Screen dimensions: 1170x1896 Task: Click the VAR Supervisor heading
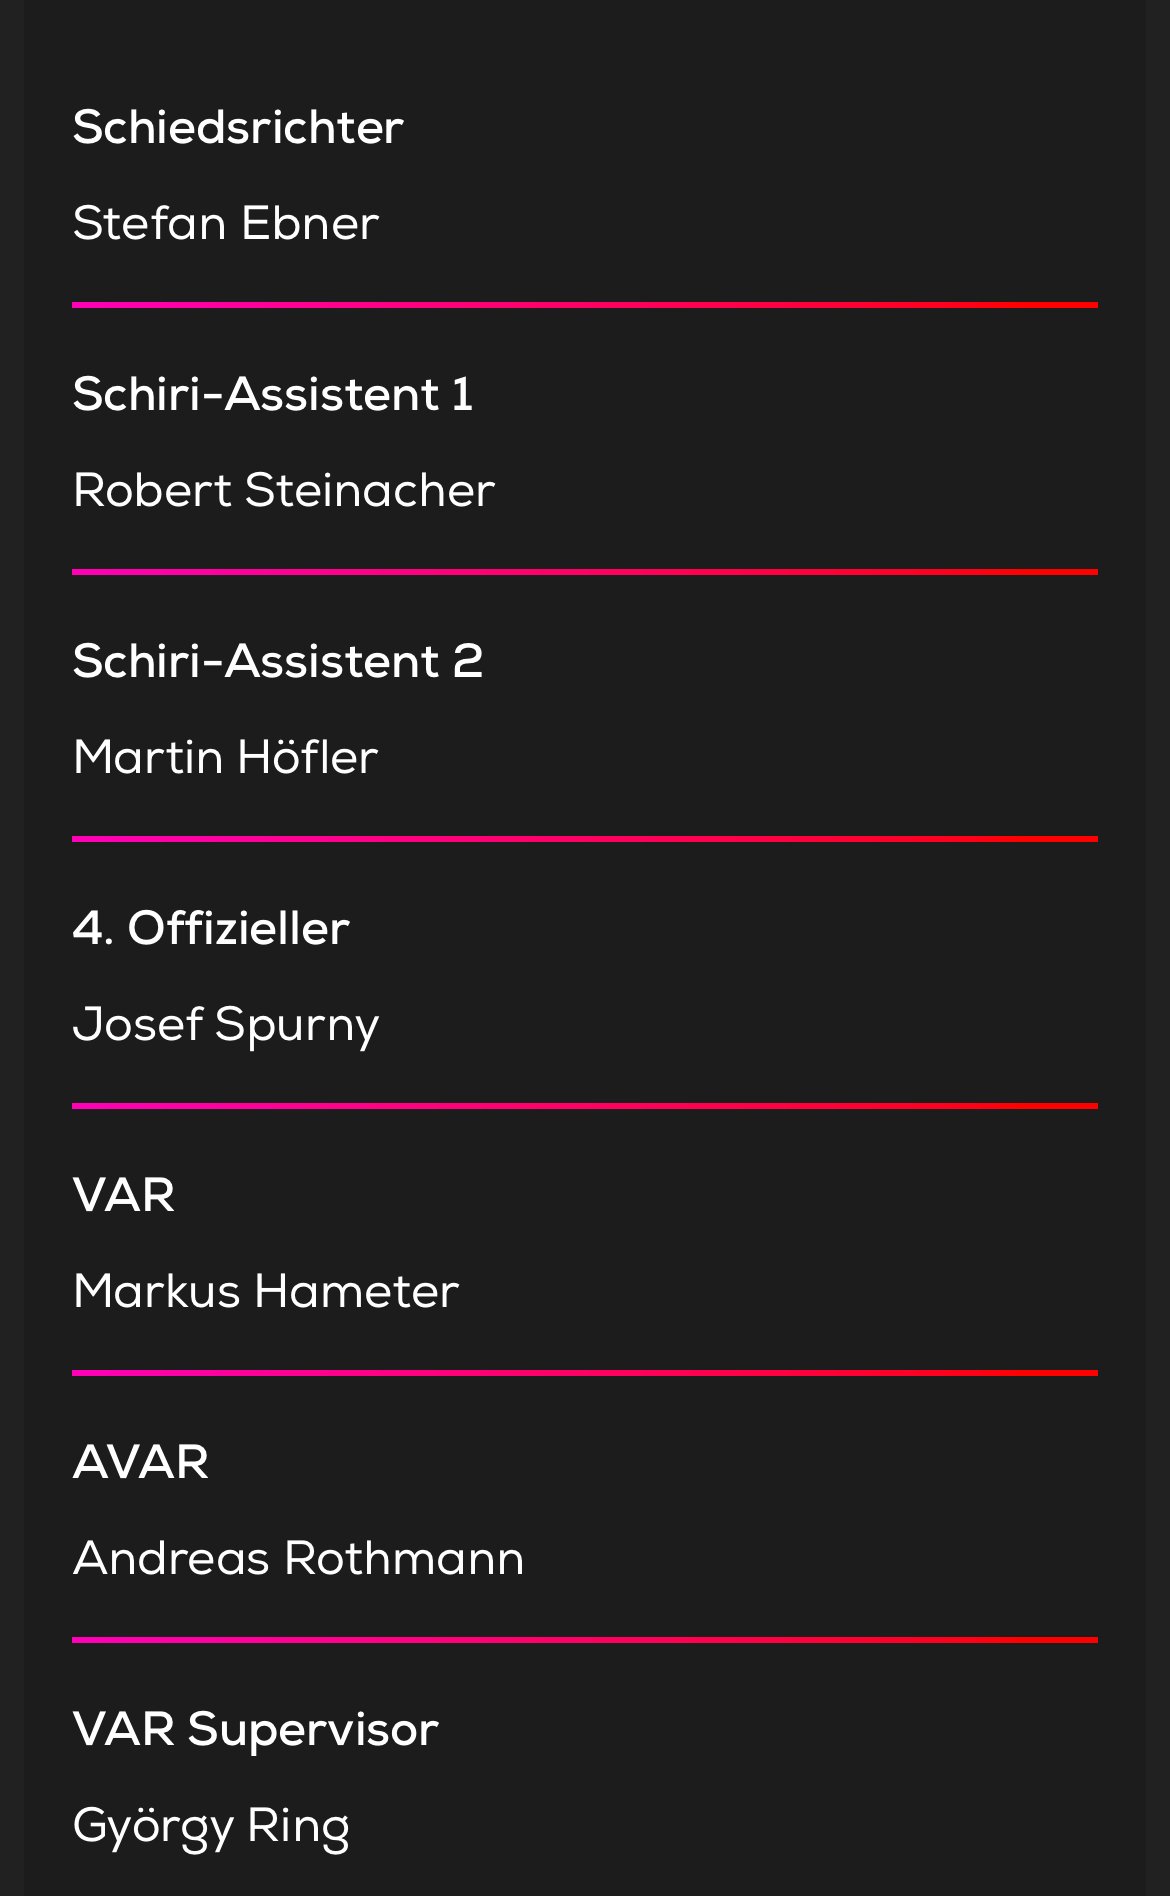(x=256, y=1730)
